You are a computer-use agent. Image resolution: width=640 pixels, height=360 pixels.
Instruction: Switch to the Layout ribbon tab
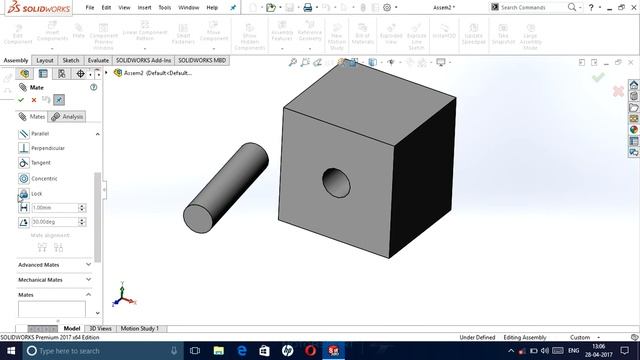point(45,60)
